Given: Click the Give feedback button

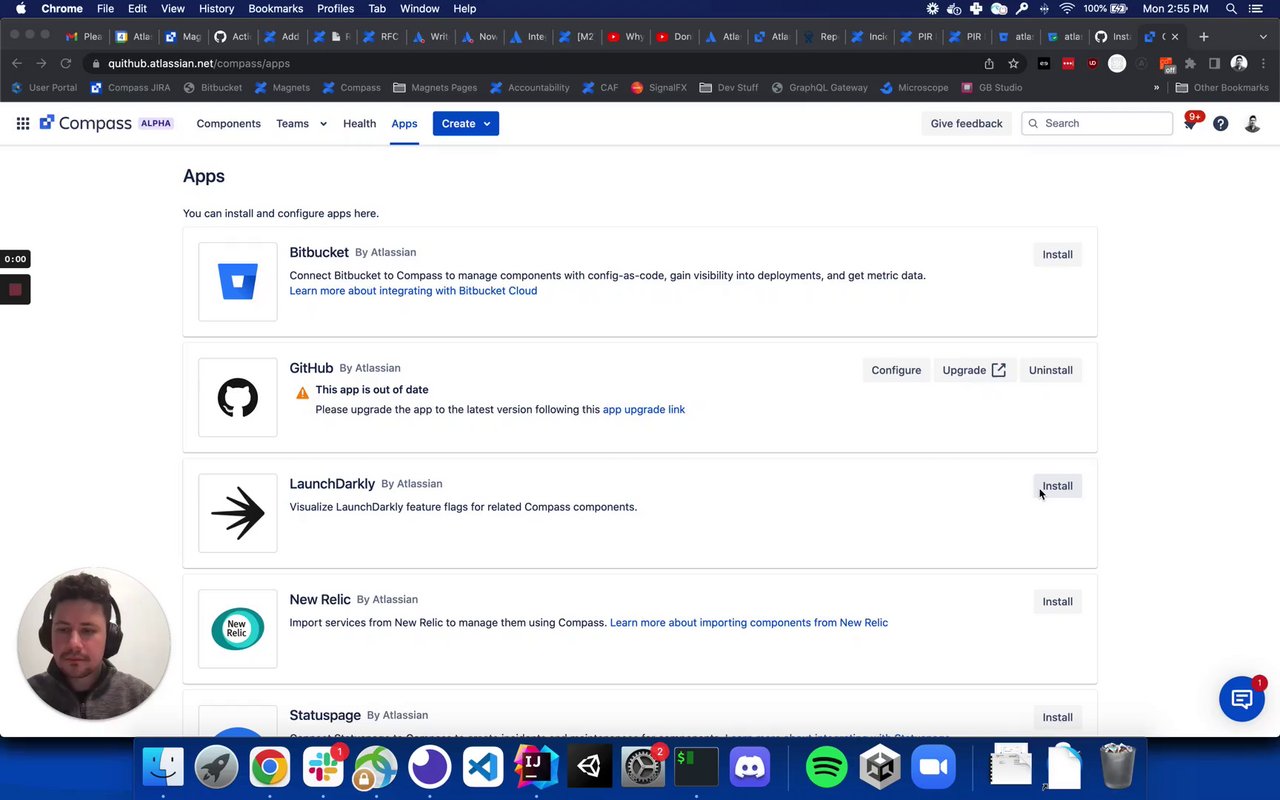Looking at the screenshot, I should coord(966,123).
